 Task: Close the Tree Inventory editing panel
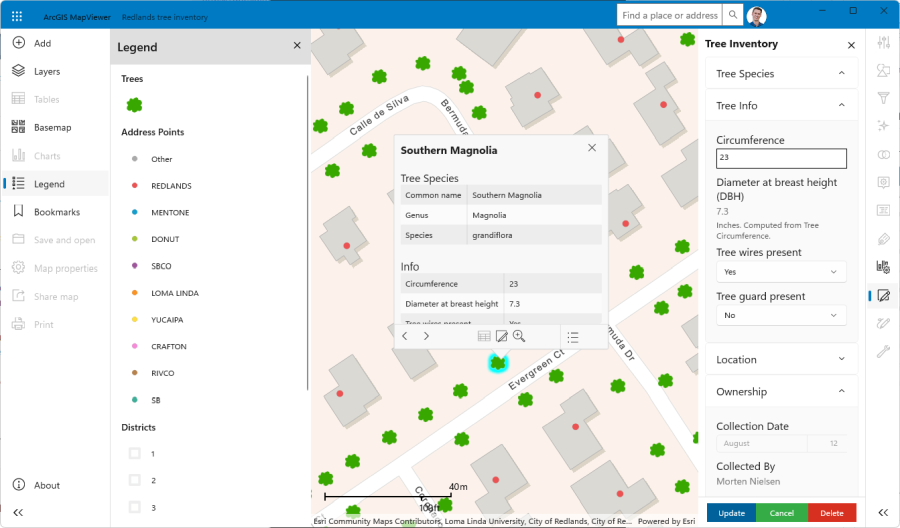pos(851,45)
